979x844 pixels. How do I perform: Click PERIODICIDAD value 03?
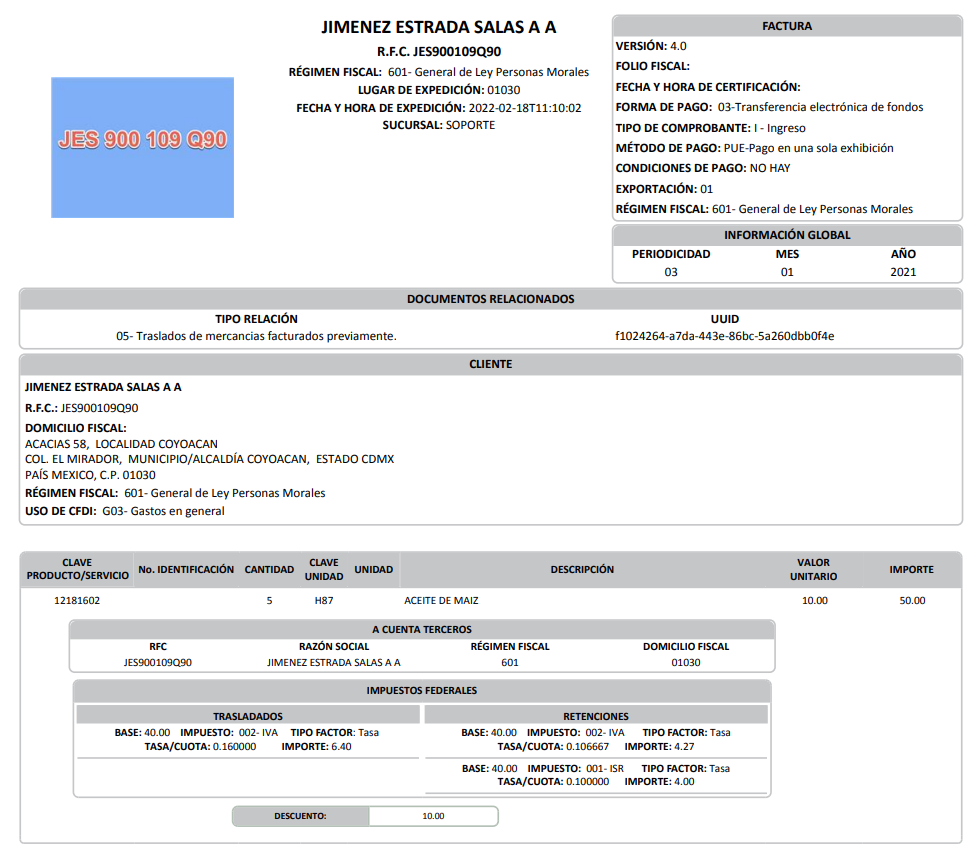pos(671,272)
